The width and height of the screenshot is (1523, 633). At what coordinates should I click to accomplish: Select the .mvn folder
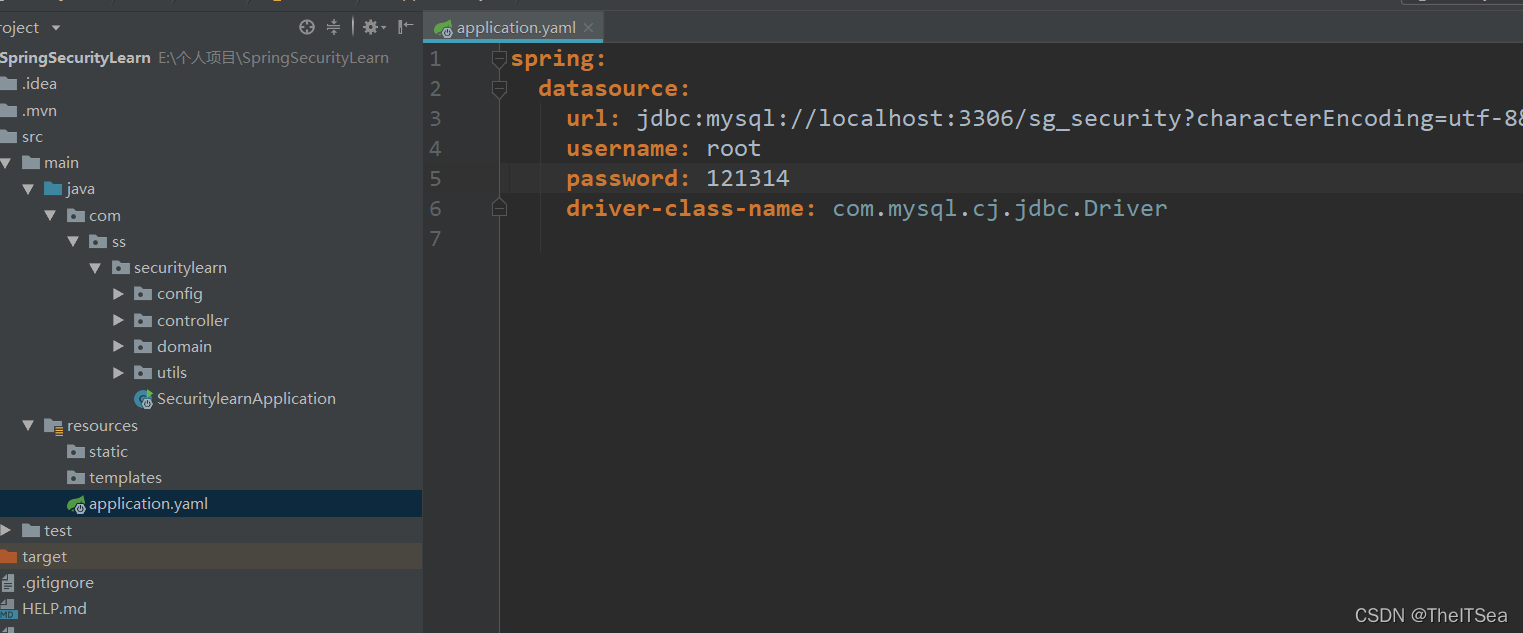coord(39,110)
